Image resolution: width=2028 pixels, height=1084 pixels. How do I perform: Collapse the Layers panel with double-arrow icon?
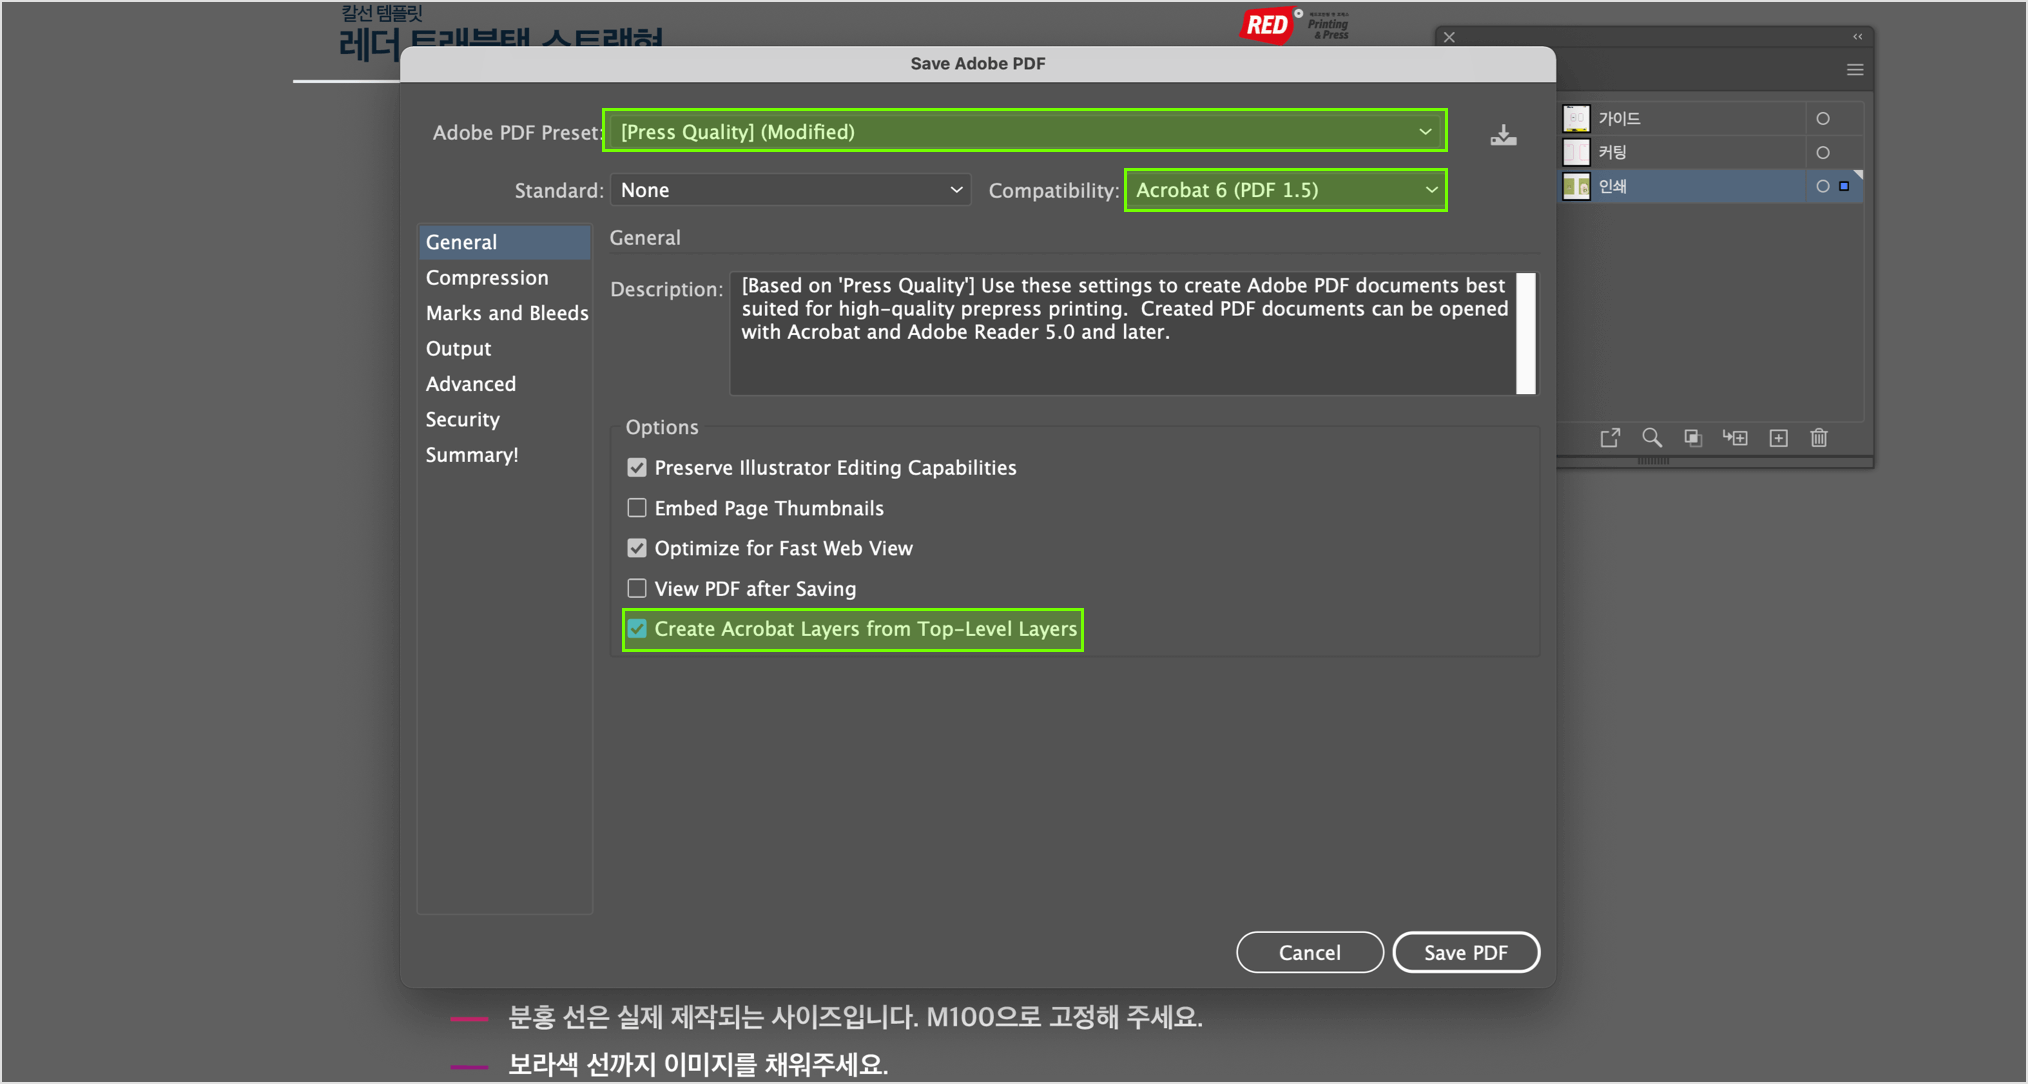[x=1857, y=37]
